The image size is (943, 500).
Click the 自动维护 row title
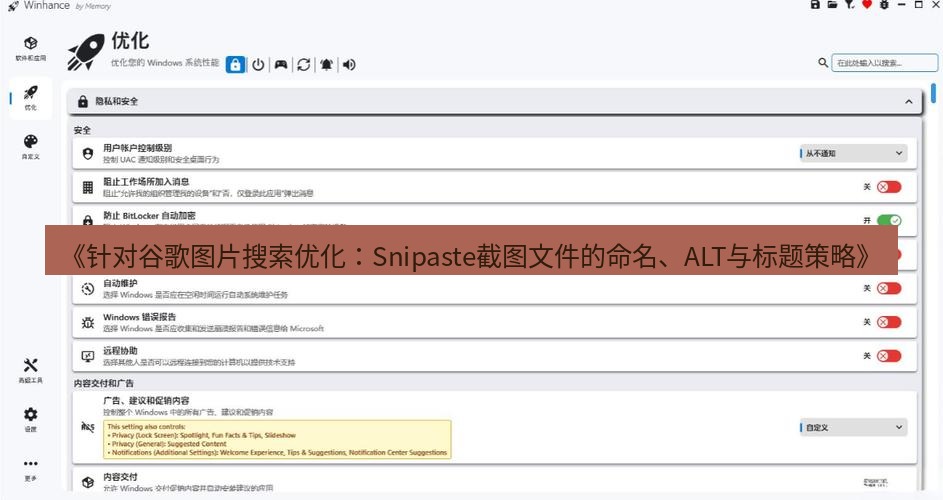coord(120,283)
